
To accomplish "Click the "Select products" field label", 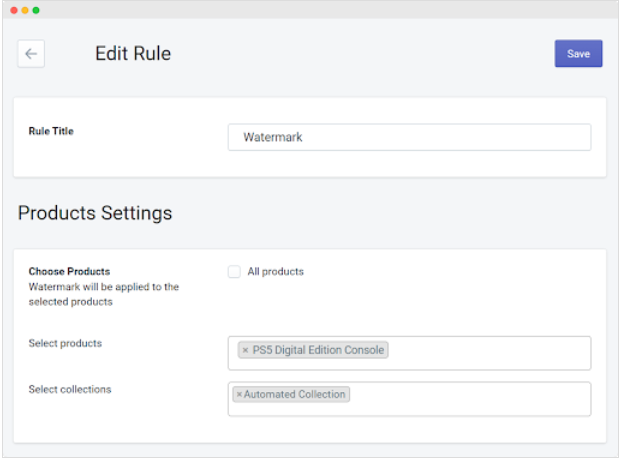I will click(x=65, y=344).
